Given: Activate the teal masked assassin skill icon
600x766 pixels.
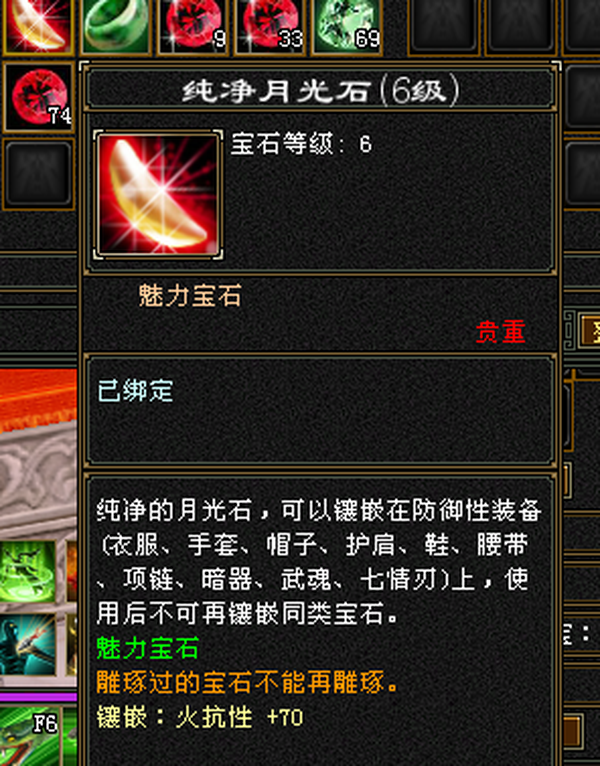Looking at the screenshot, I should (28, 645).
